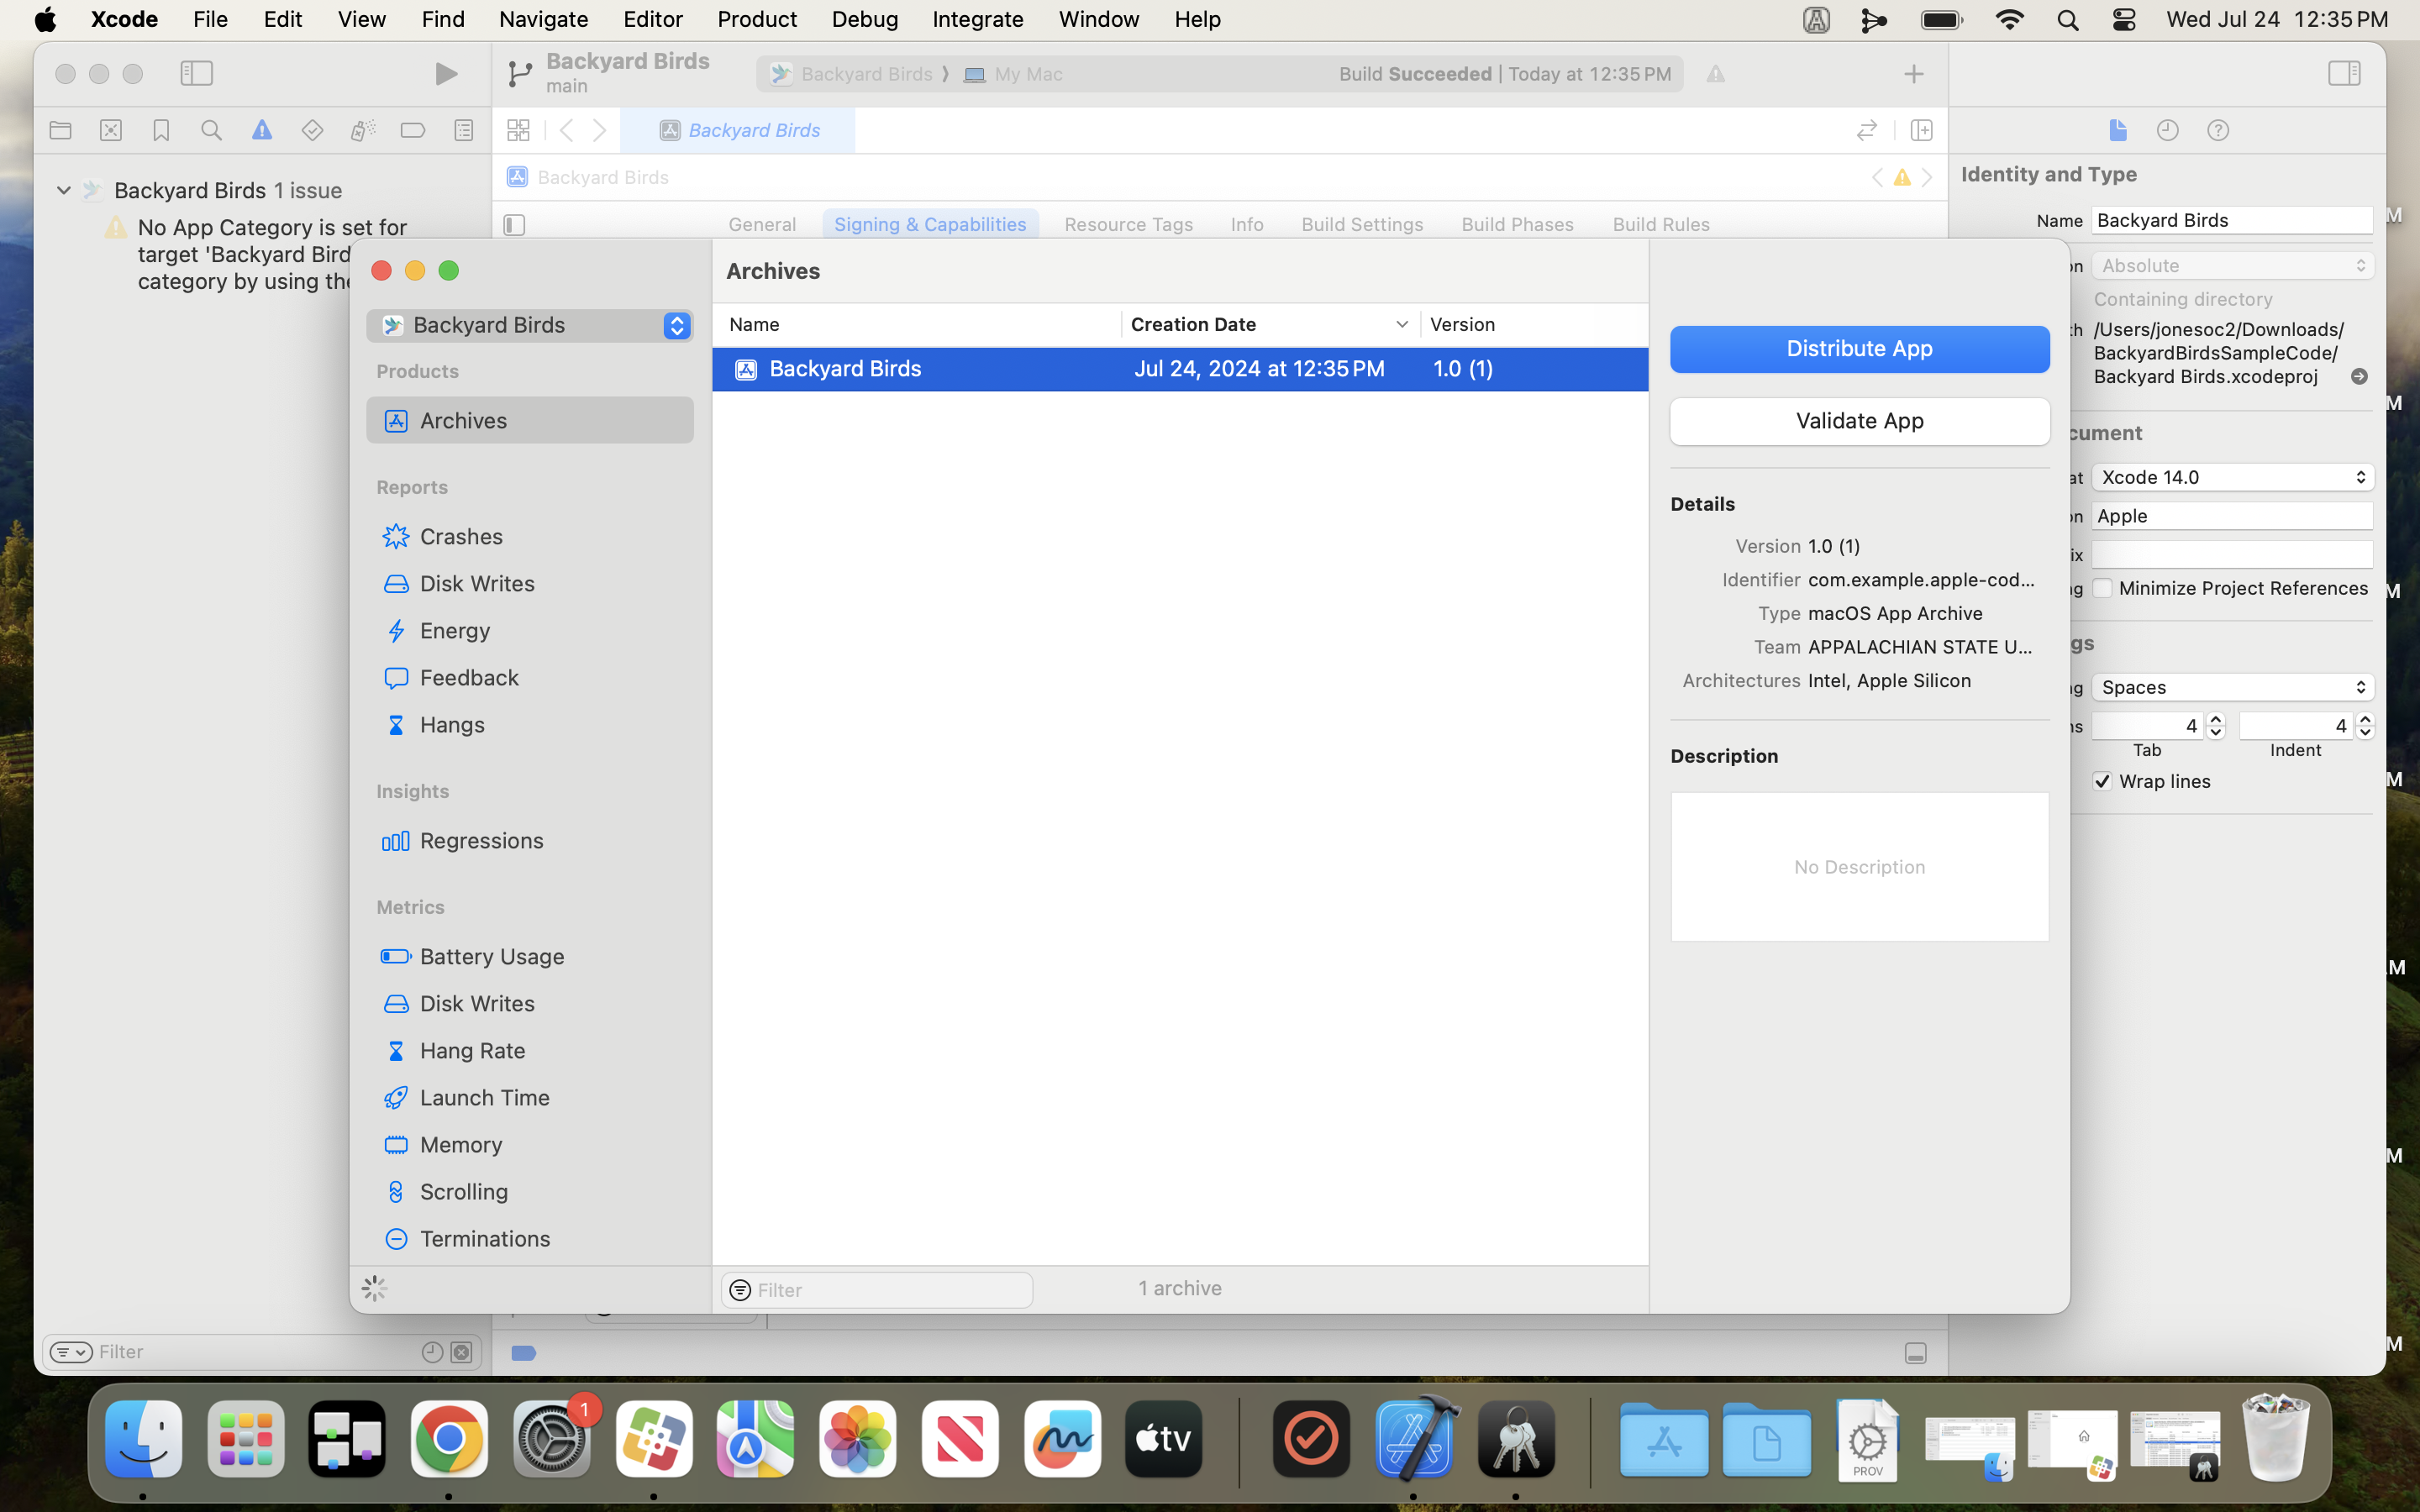This screenshot has width=2420, height=1512.
Task: Open the Backyard Birds product selector dropdown
Action: (530, 325)
